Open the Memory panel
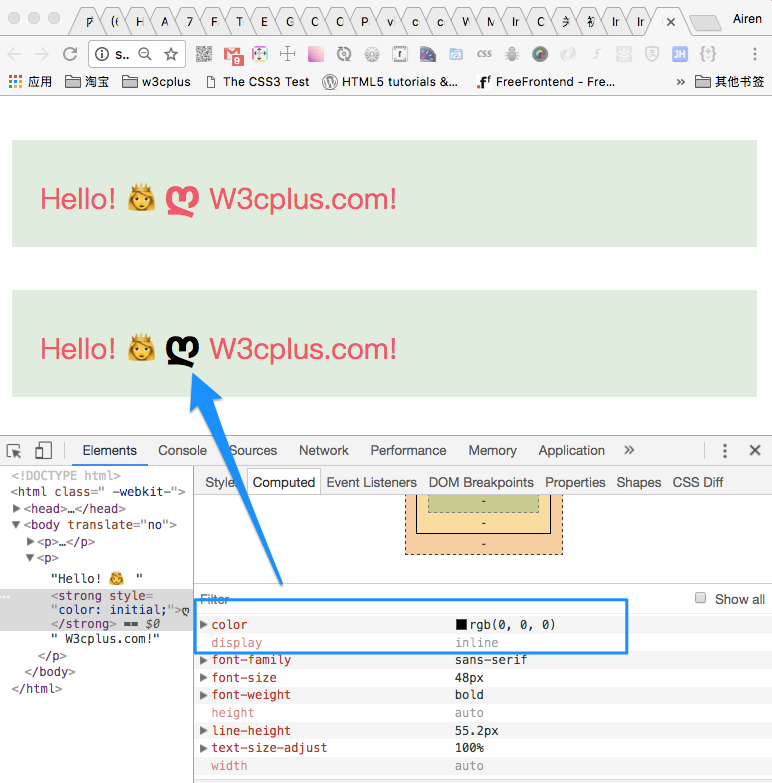The height and width of the screenshot is (783, 772). coord(492,450)
